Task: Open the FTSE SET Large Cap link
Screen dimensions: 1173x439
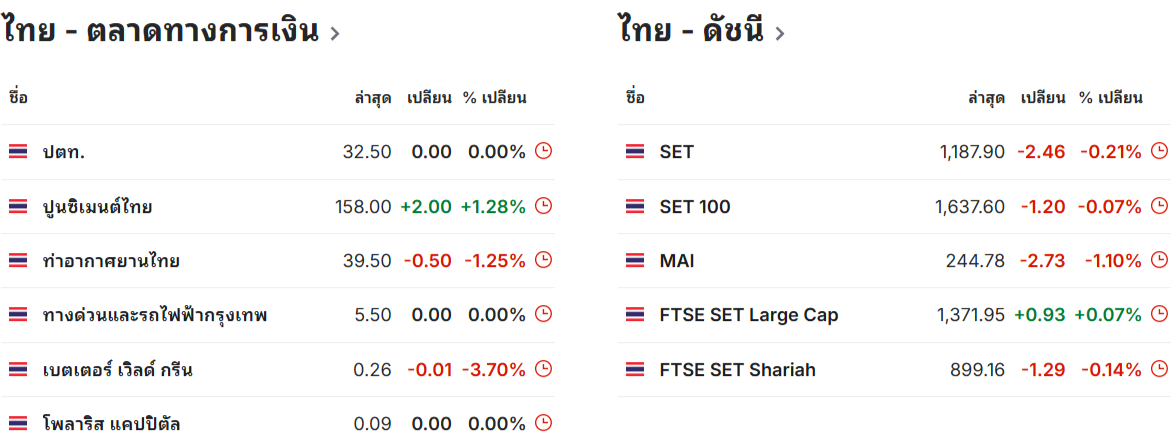Action: click(749, 315)
